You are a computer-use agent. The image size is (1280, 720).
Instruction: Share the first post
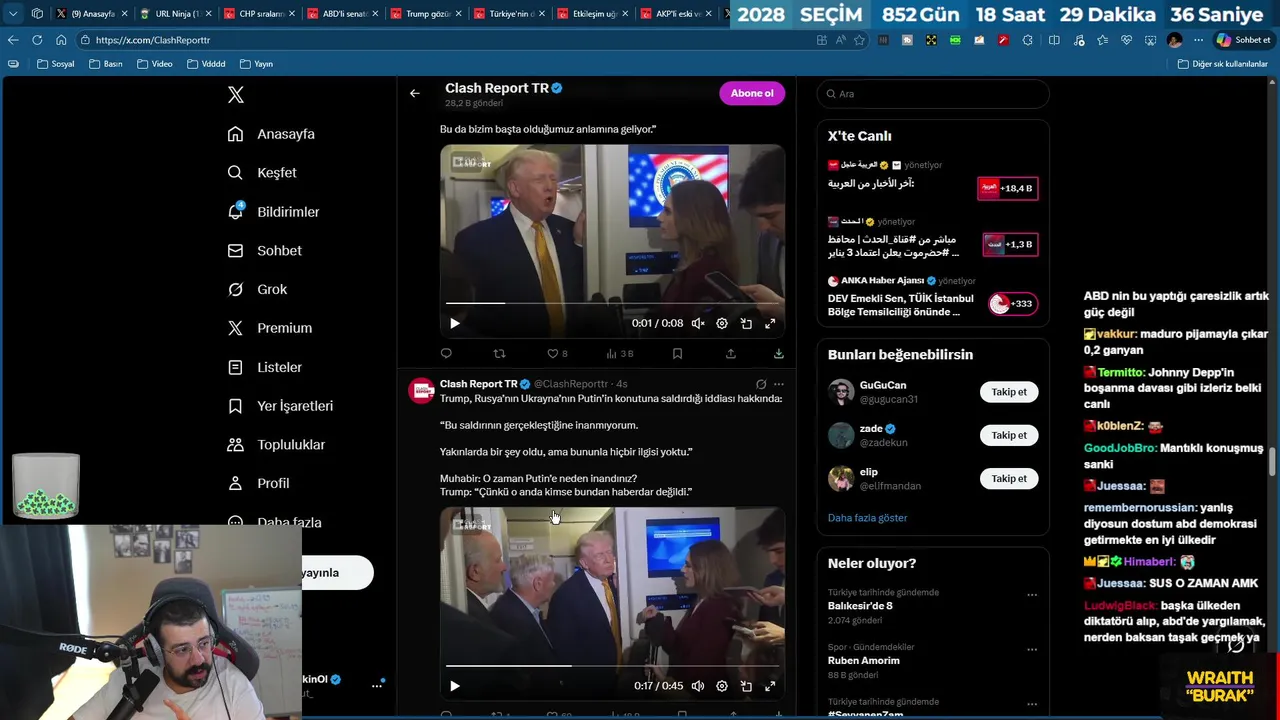coord(731,353)
